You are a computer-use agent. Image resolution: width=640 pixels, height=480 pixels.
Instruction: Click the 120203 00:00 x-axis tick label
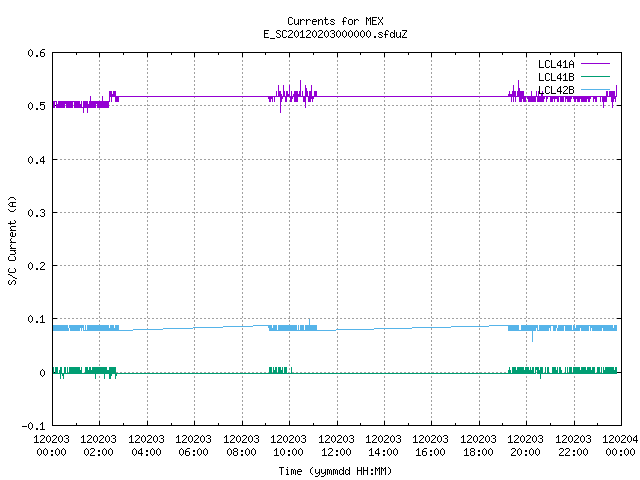51,446
